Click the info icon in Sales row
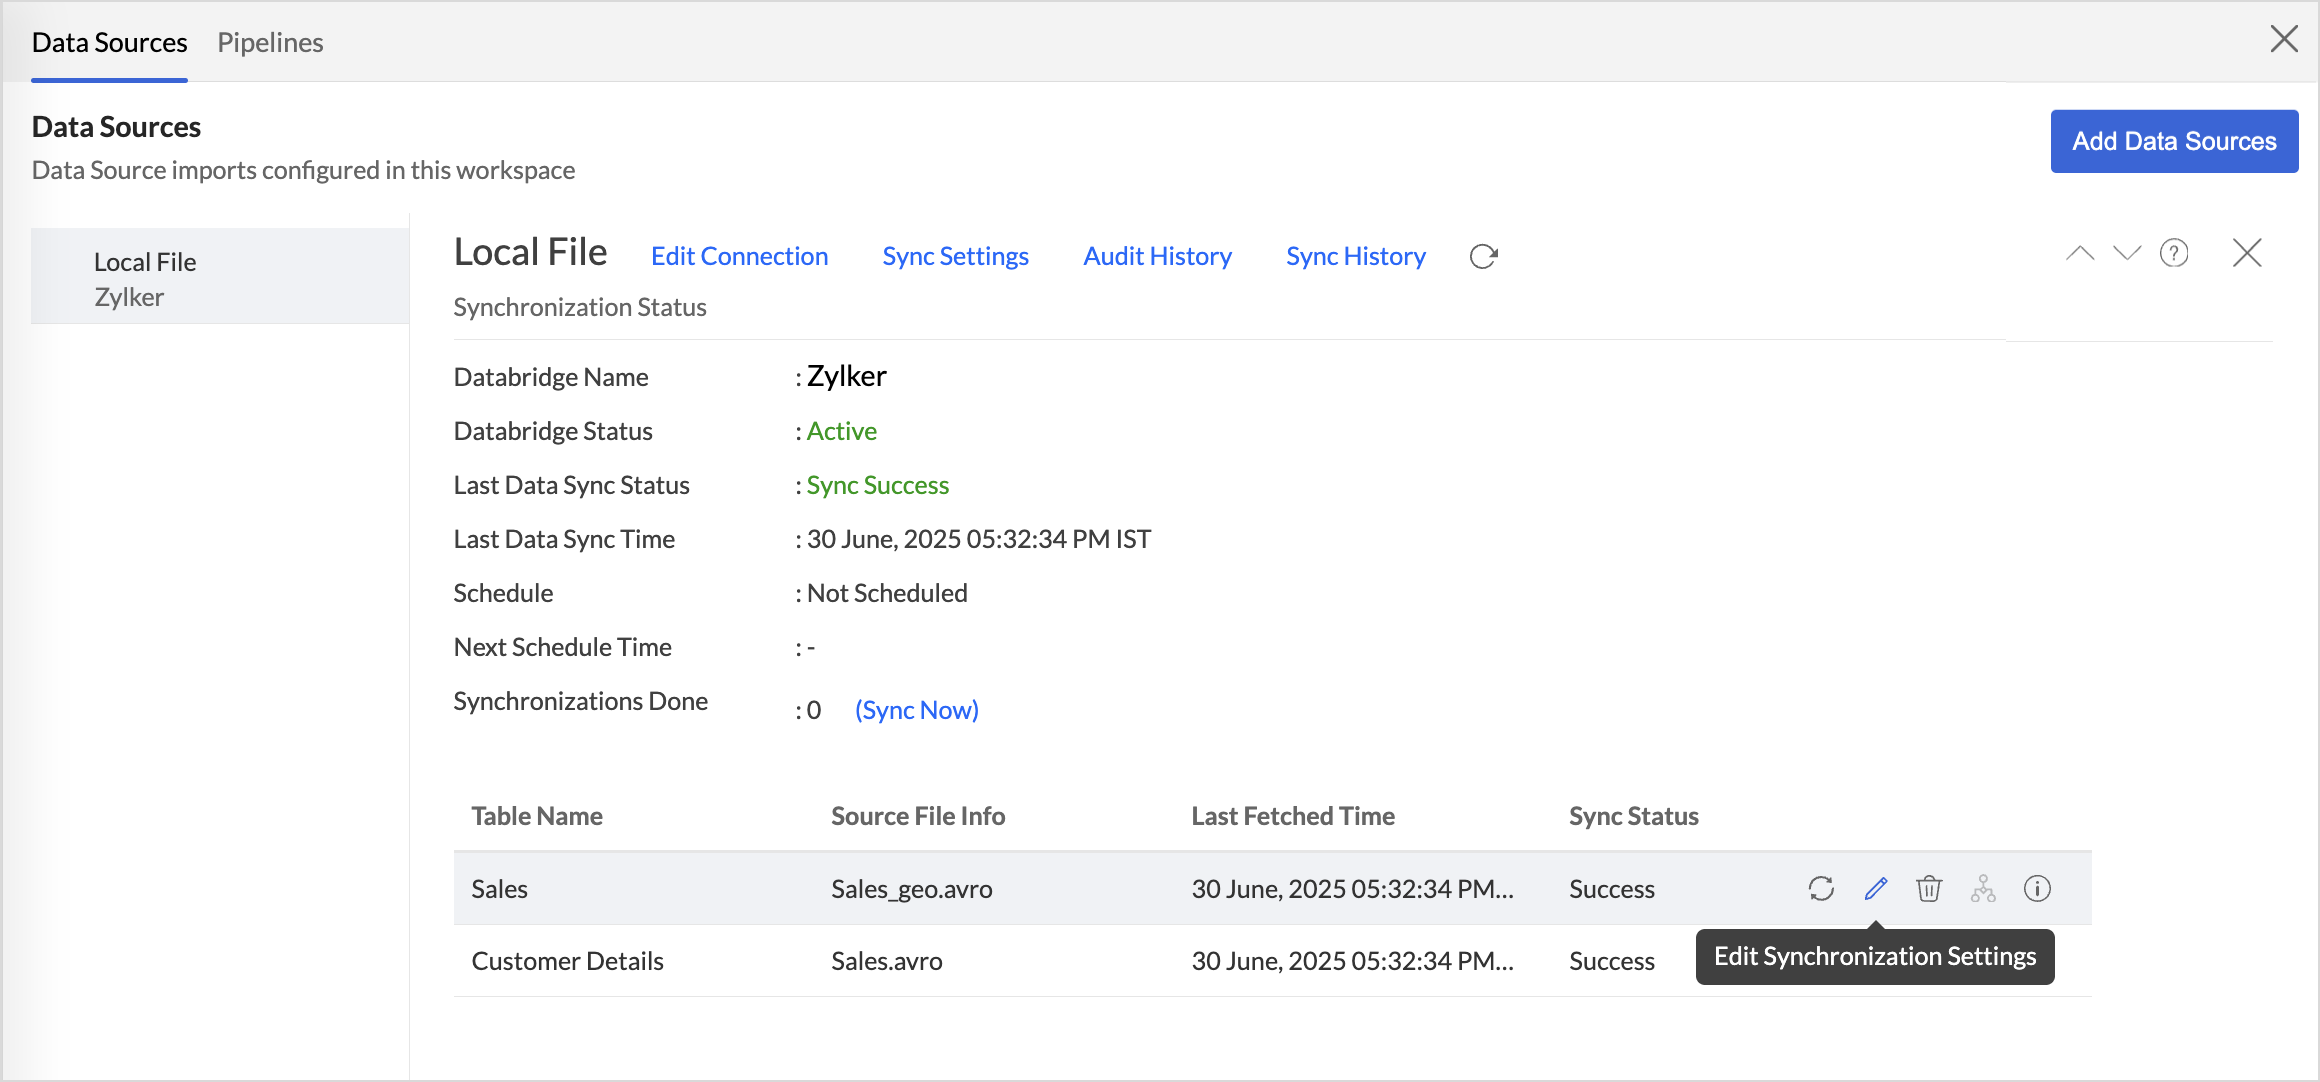Viewport: 2320px width, 1082px height. [2037, 888]
